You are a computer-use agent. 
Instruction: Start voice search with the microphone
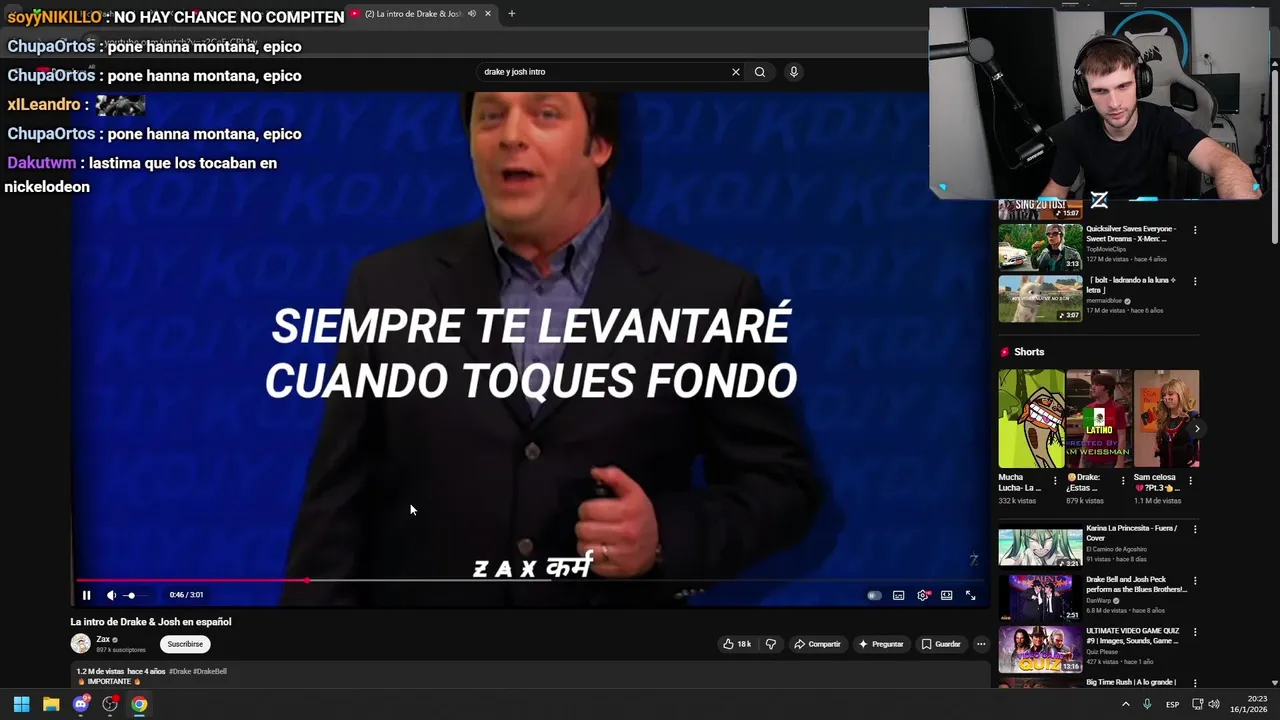coord(794,72)
